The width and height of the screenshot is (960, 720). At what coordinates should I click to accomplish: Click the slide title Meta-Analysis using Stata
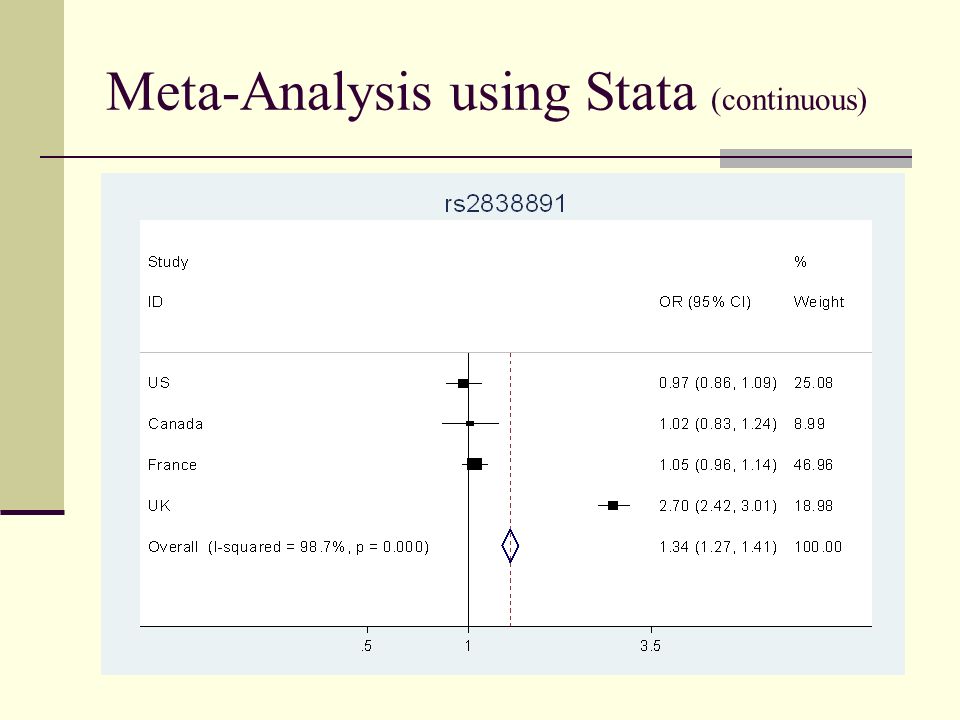[x=401, y=93]
